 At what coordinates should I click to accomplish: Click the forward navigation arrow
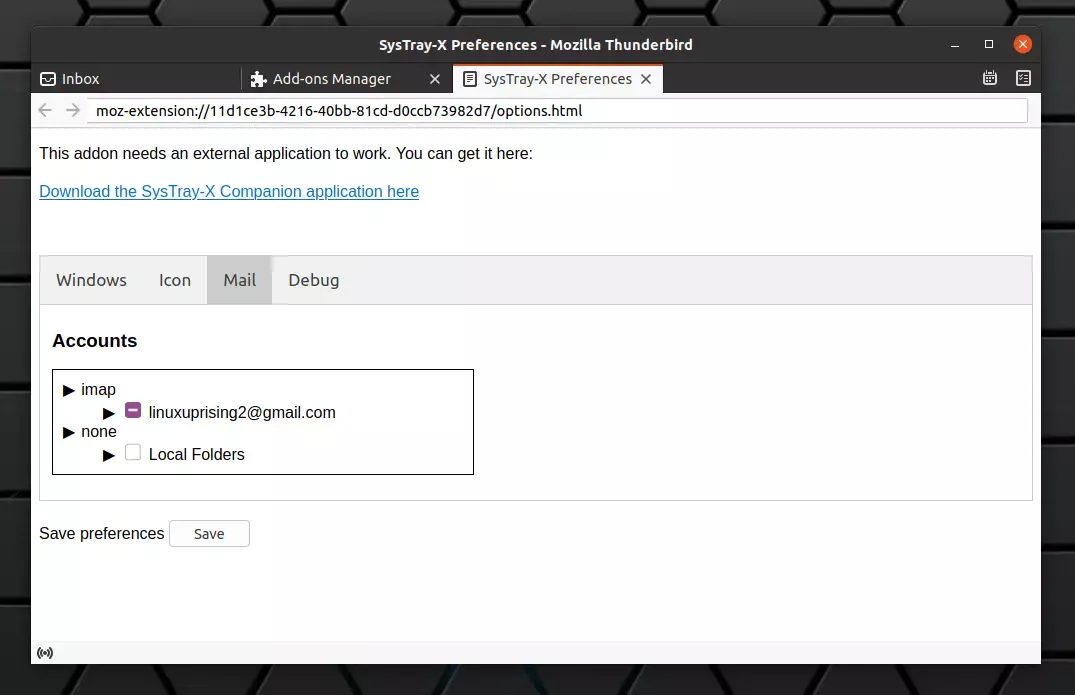(x=73, y=110)
